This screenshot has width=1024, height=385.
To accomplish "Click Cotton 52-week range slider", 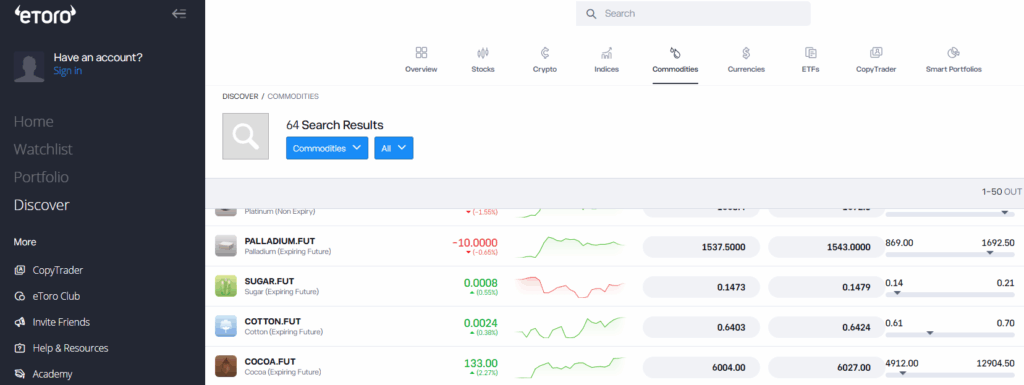I will (950, 334).
